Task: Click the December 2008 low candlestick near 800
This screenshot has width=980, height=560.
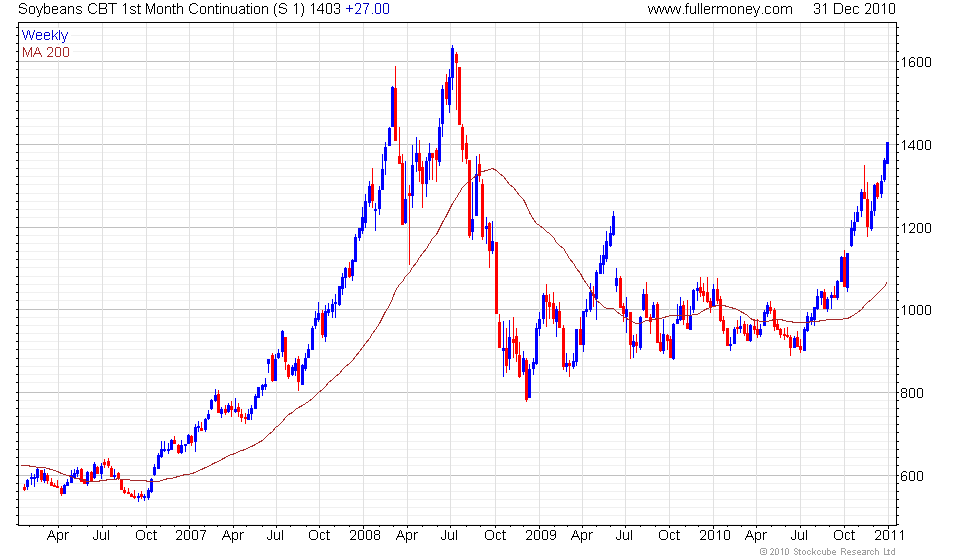Action: tap(528, 382)
